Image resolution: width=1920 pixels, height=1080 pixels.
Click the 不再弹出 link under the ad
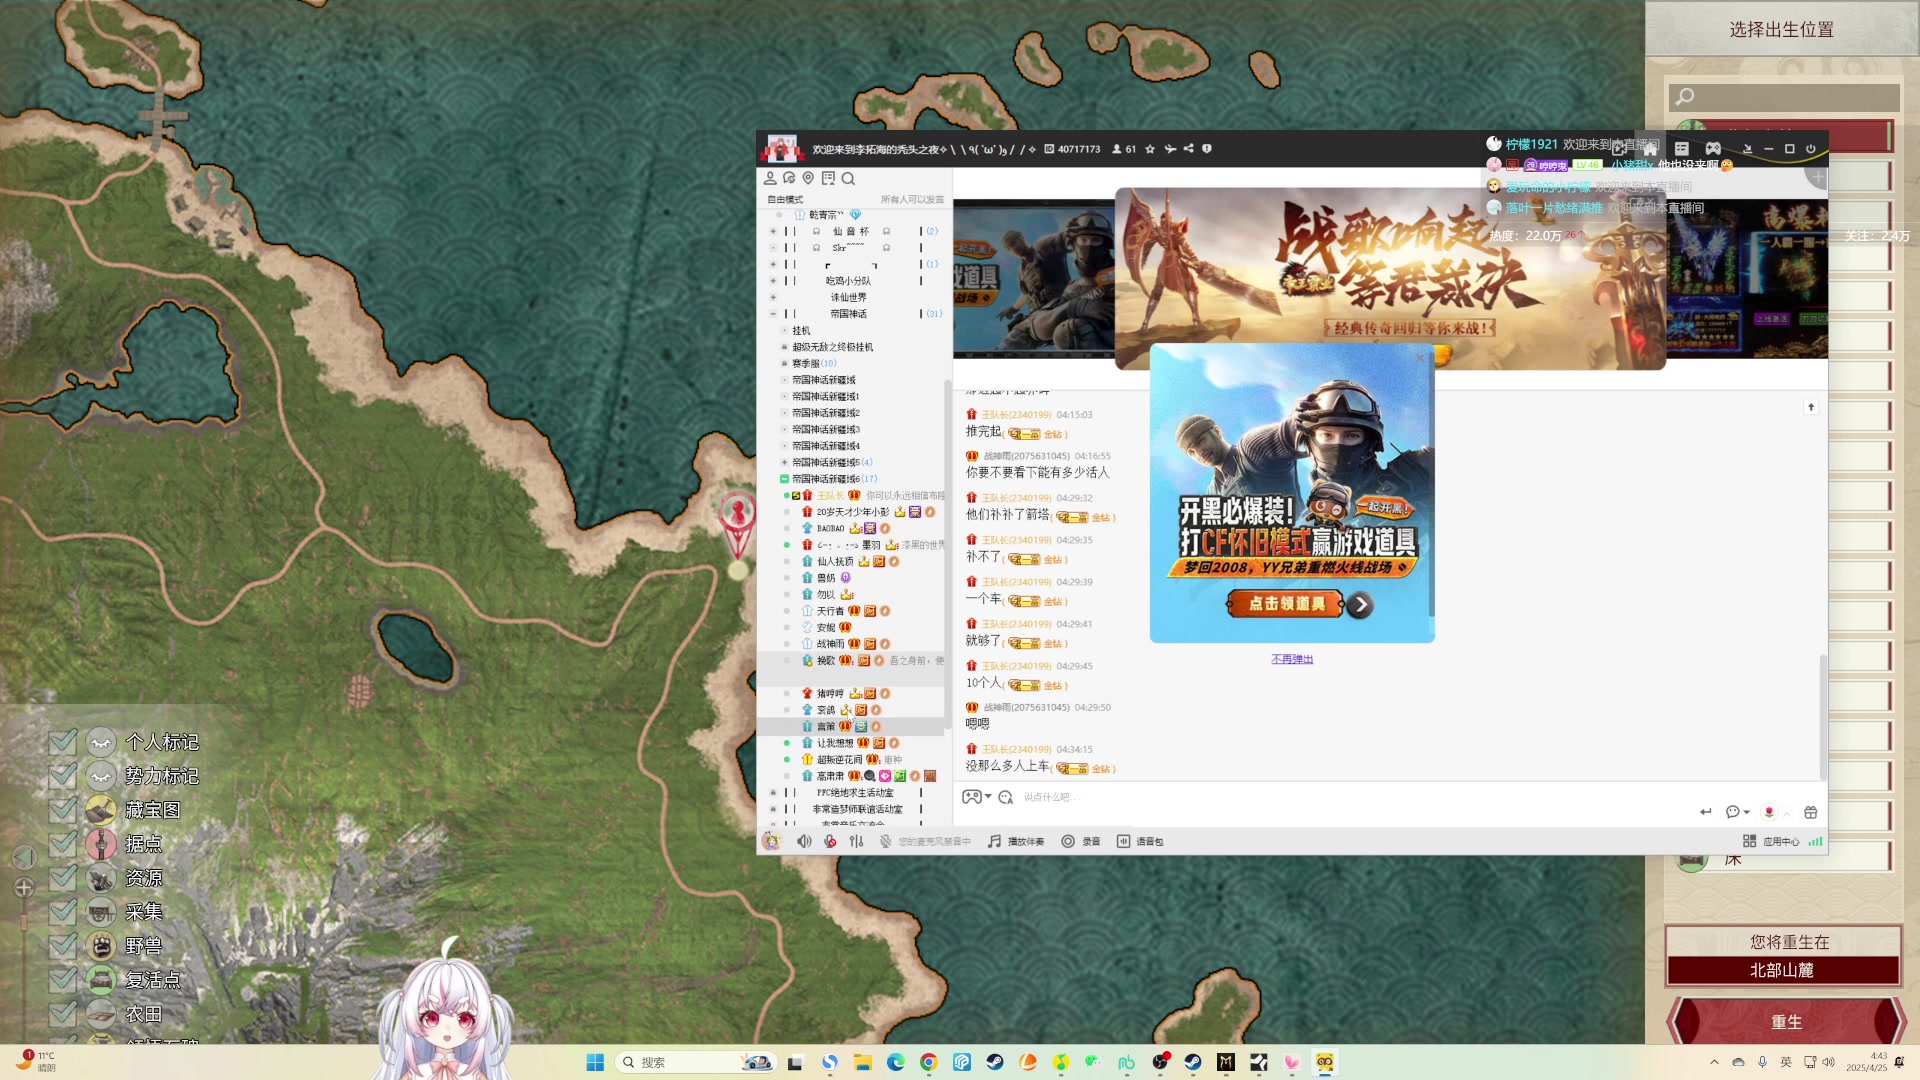pyautogui.click(x=1292, y=659)
